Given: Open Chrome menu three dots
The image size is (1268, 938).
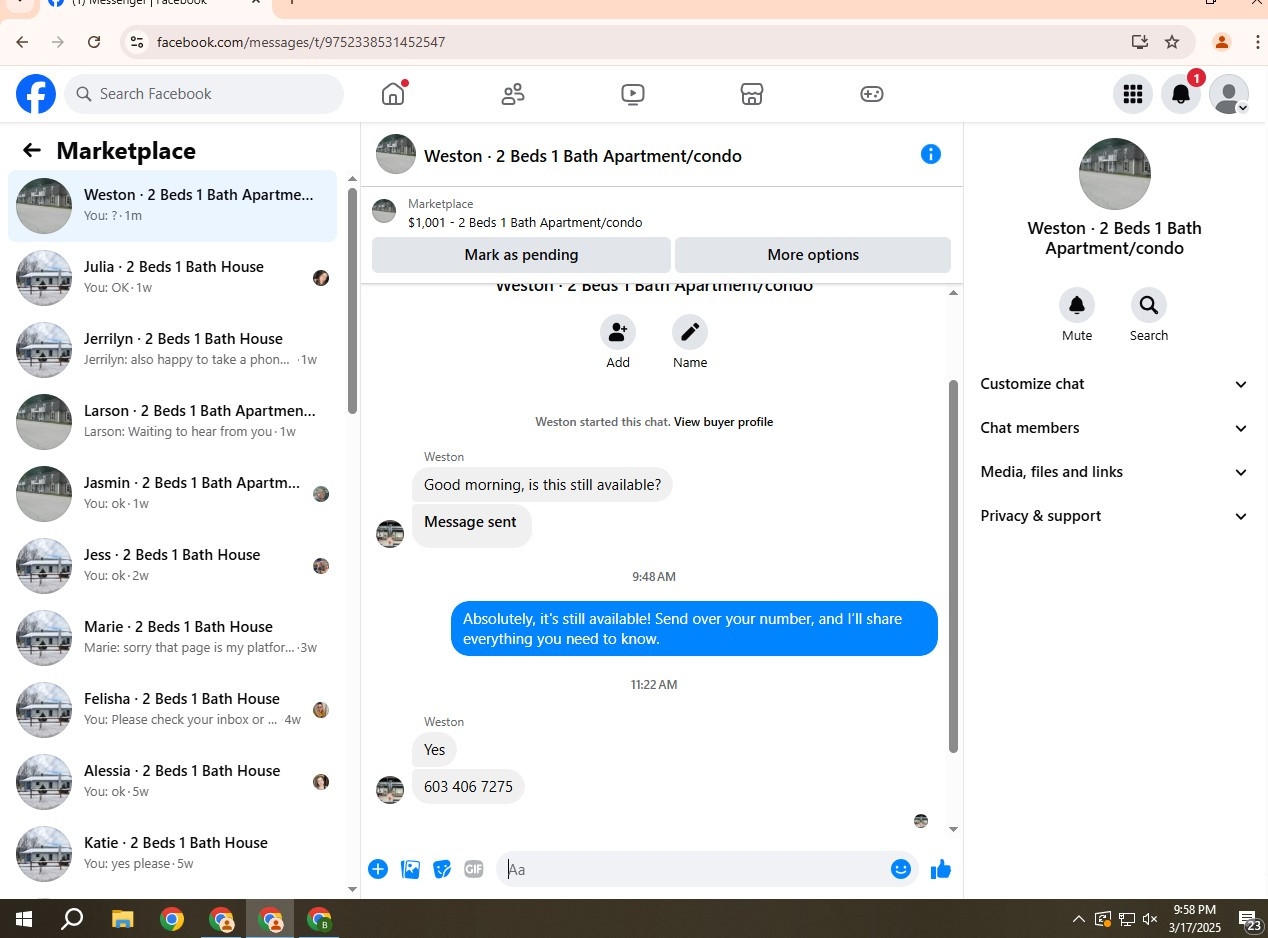Looking at the screenshot, I should pyautogui.click(x=1257, y=42).
